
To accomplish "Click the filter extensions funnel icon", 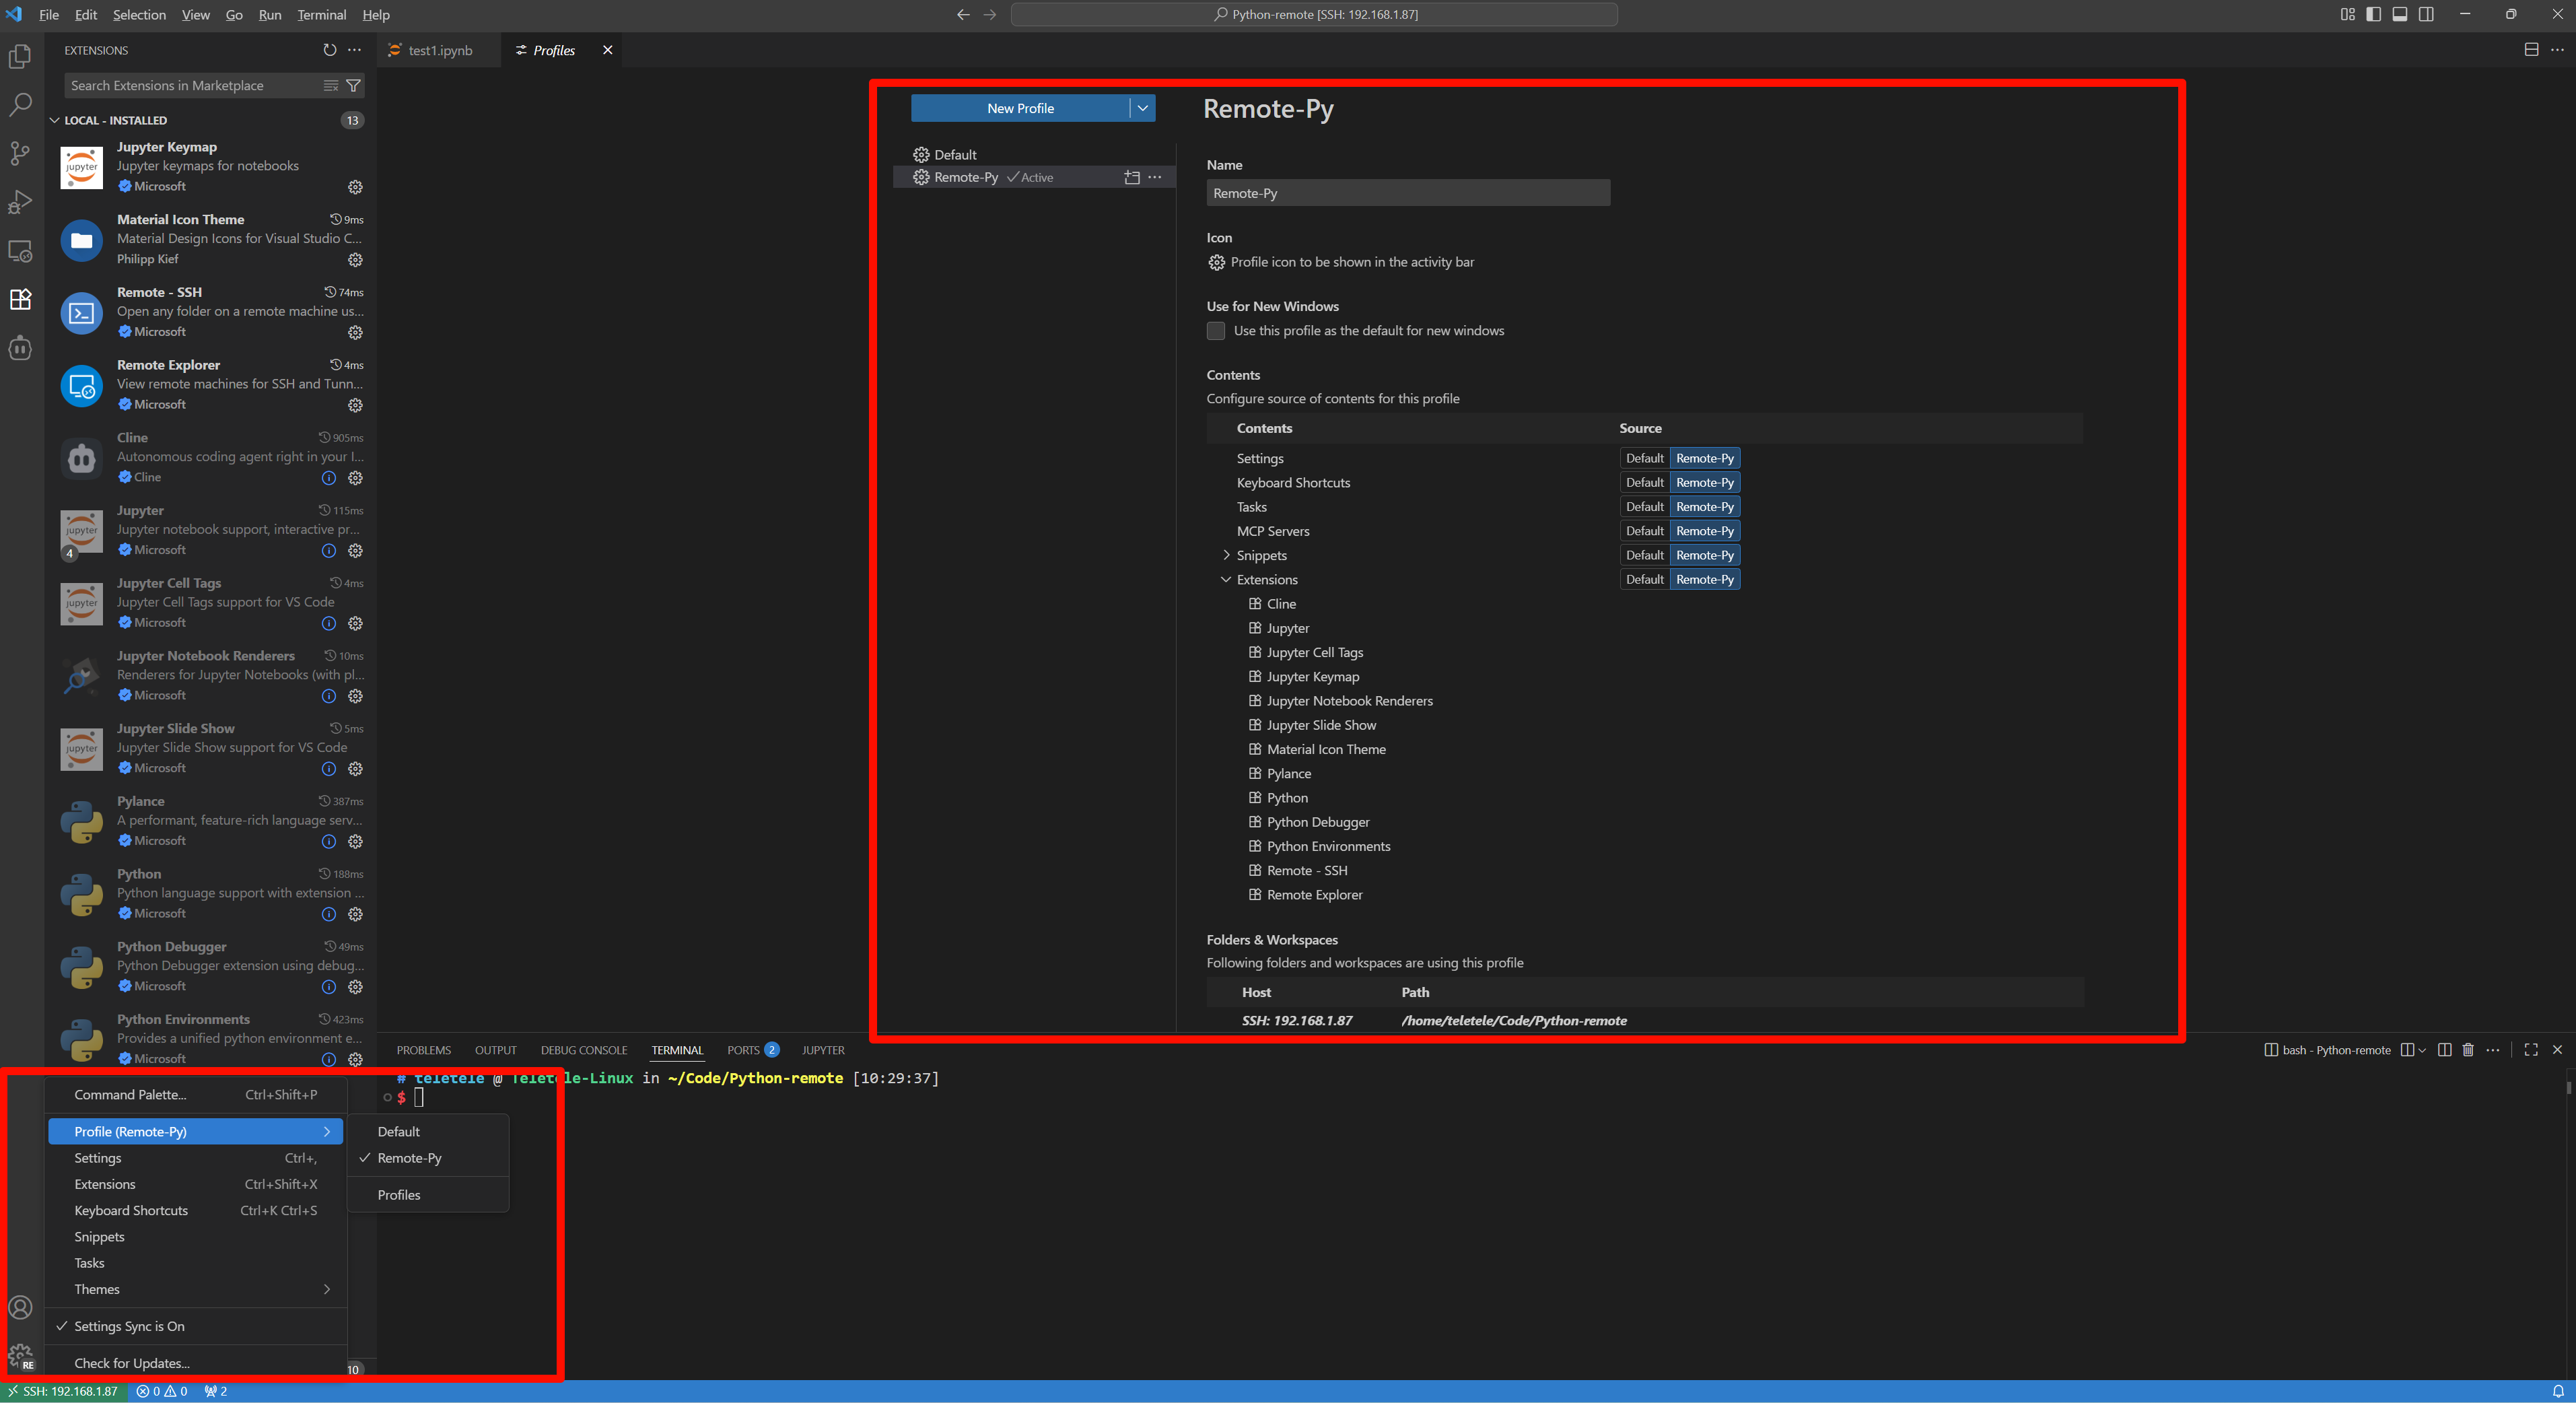I will point(353,86).
